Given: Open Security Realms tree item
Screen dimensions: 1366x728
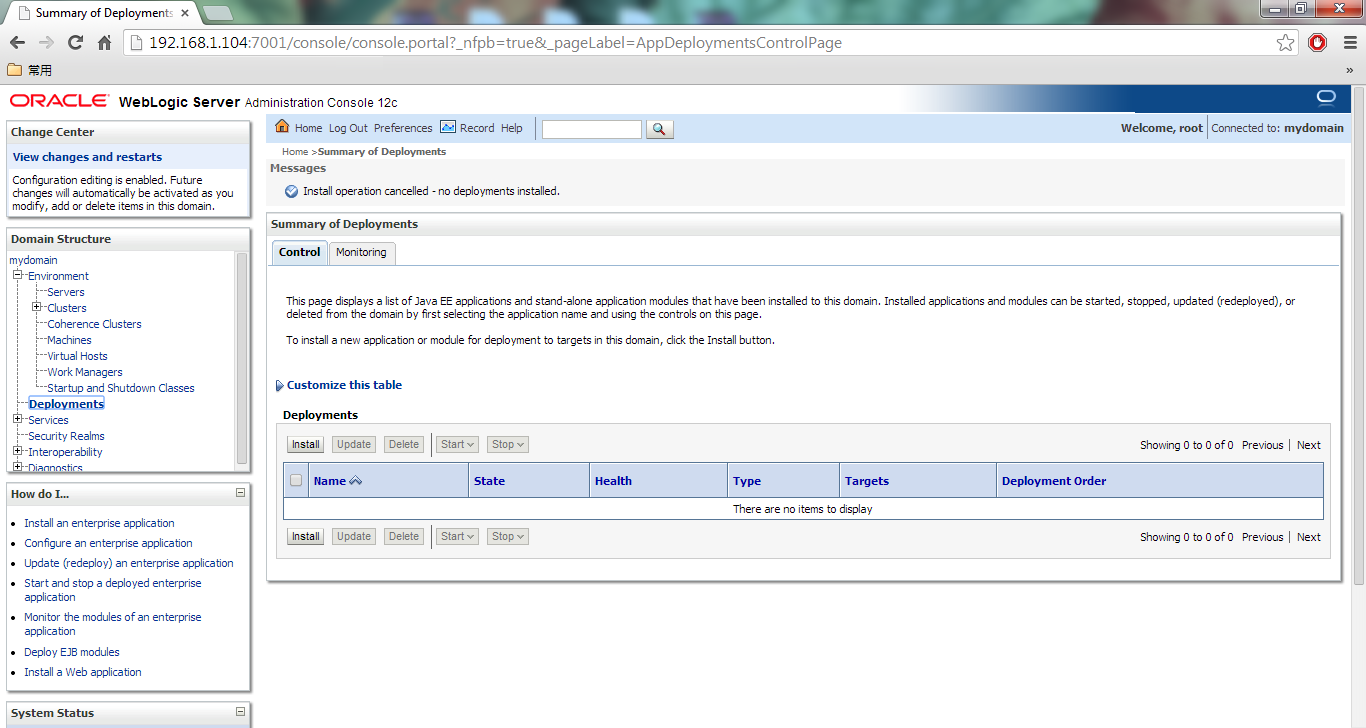Looking at the screenshot, I should 66,436.
